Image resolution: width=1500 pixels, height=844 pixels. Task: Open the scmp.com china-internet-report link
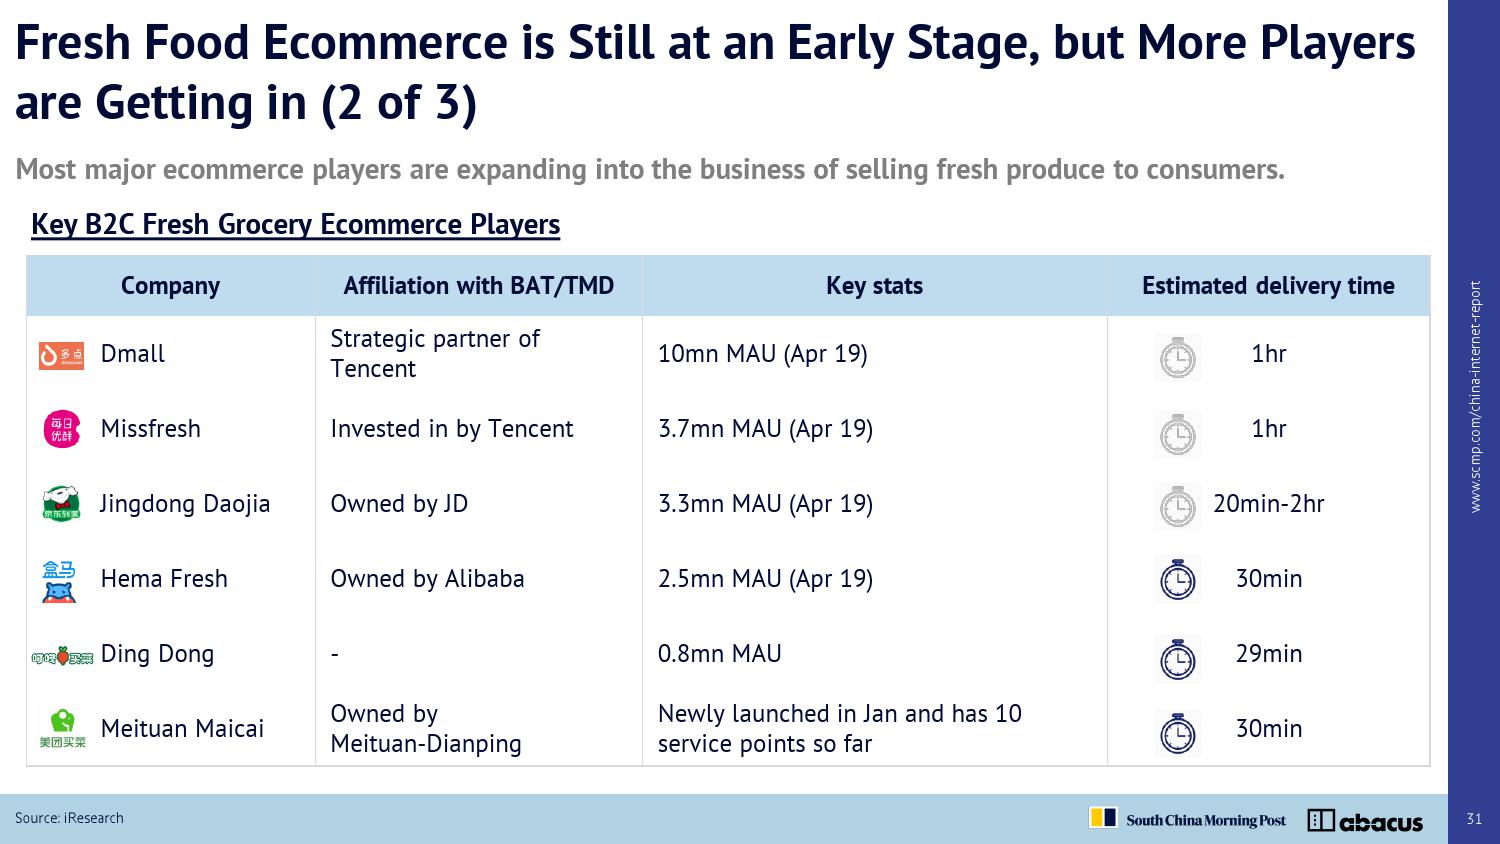(x=1475, y=397)
